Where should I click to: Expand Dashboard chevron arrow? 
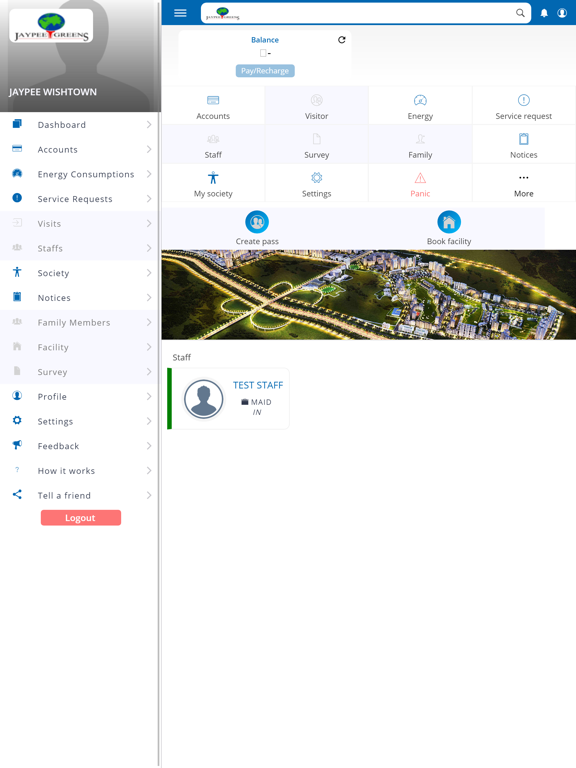[x=149, y=125]
